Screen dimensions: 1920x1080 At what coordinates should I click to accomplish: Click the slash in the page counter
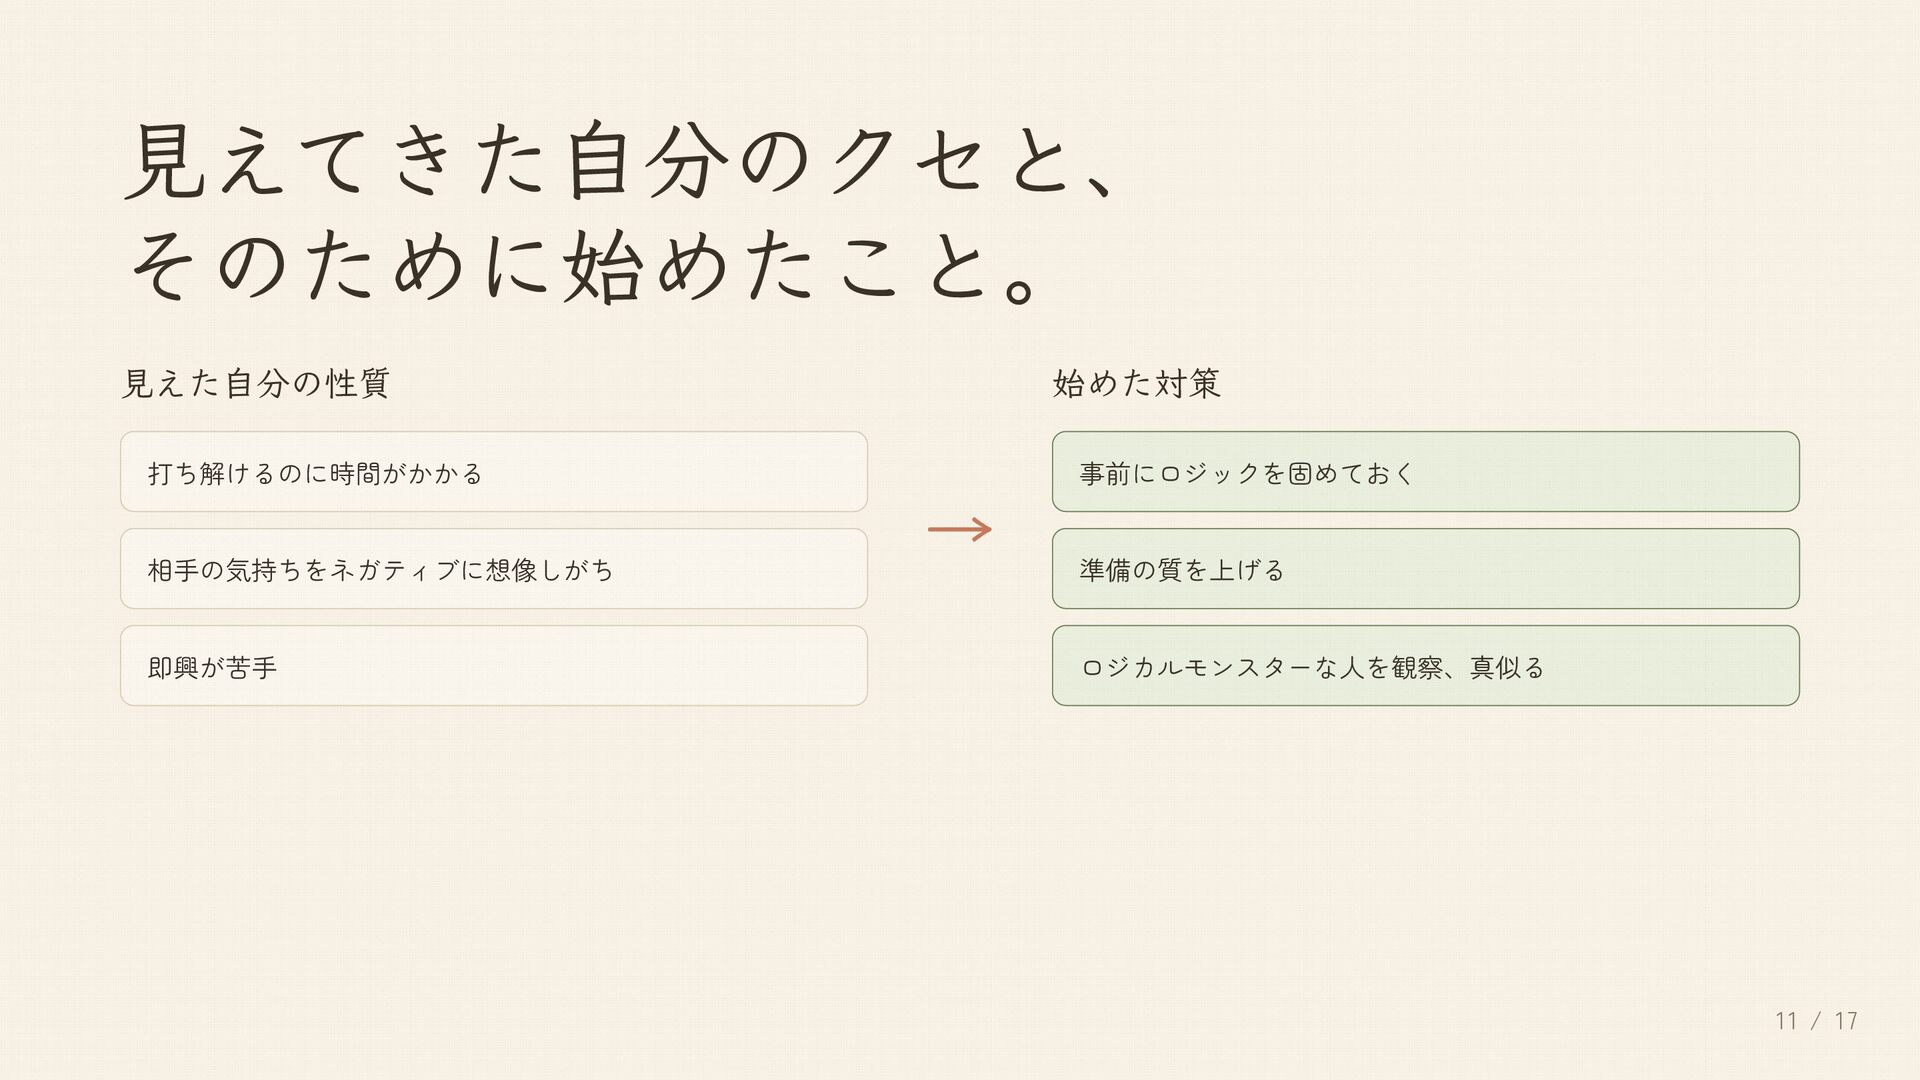pyautogui.click(x=1816, y=1021)
